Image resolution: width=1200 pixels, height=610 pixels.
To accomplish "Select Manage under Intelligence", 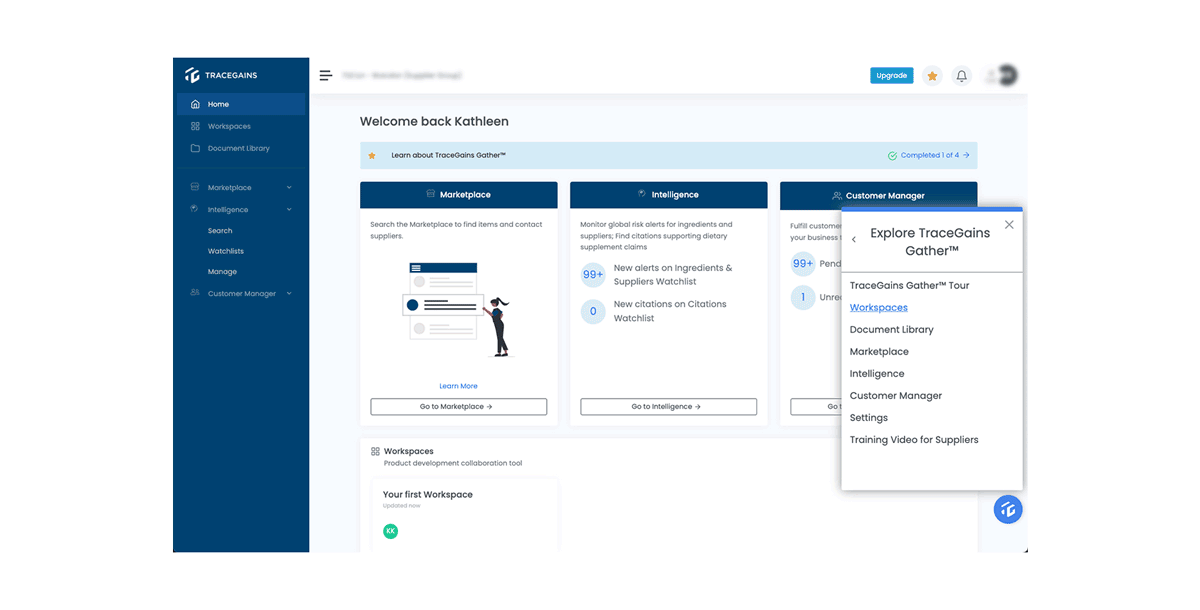I will click(x=222, y=272).
